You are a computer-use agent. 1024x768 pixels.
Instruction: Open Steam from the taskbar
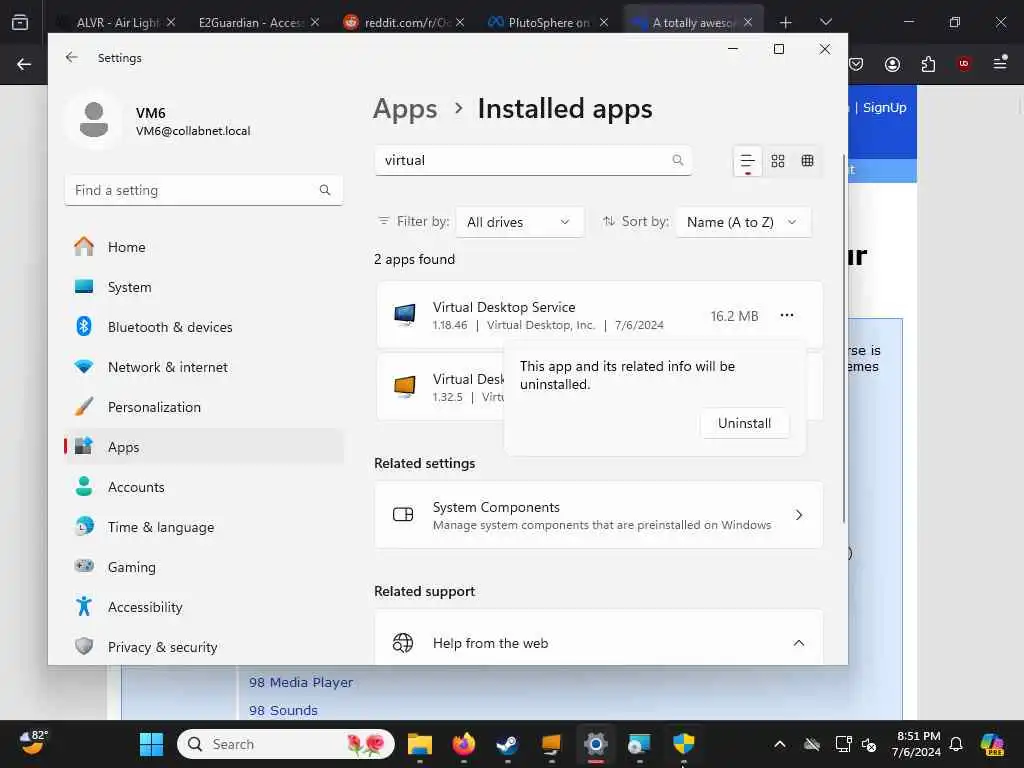(507, 744)
